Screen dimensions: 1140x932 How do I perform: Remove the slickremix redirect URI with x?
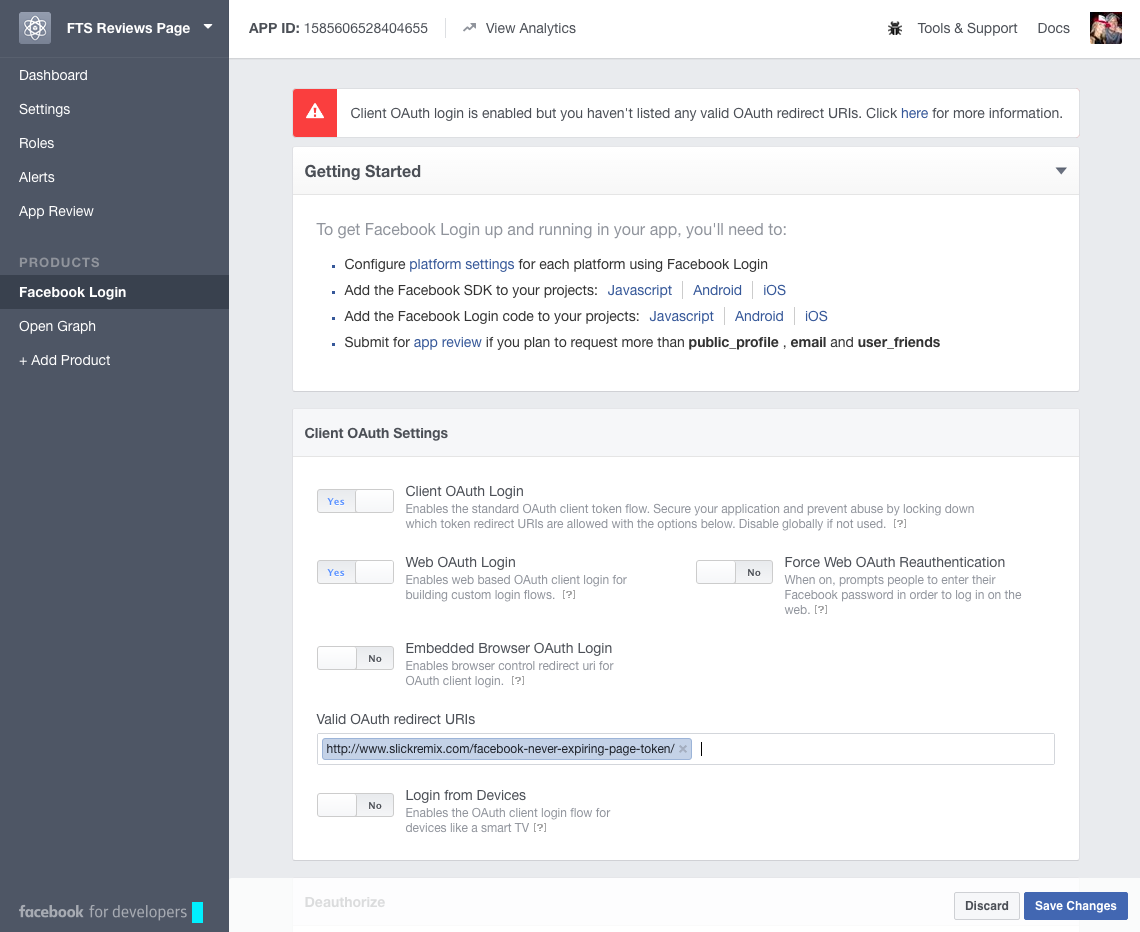coord(683,749)
